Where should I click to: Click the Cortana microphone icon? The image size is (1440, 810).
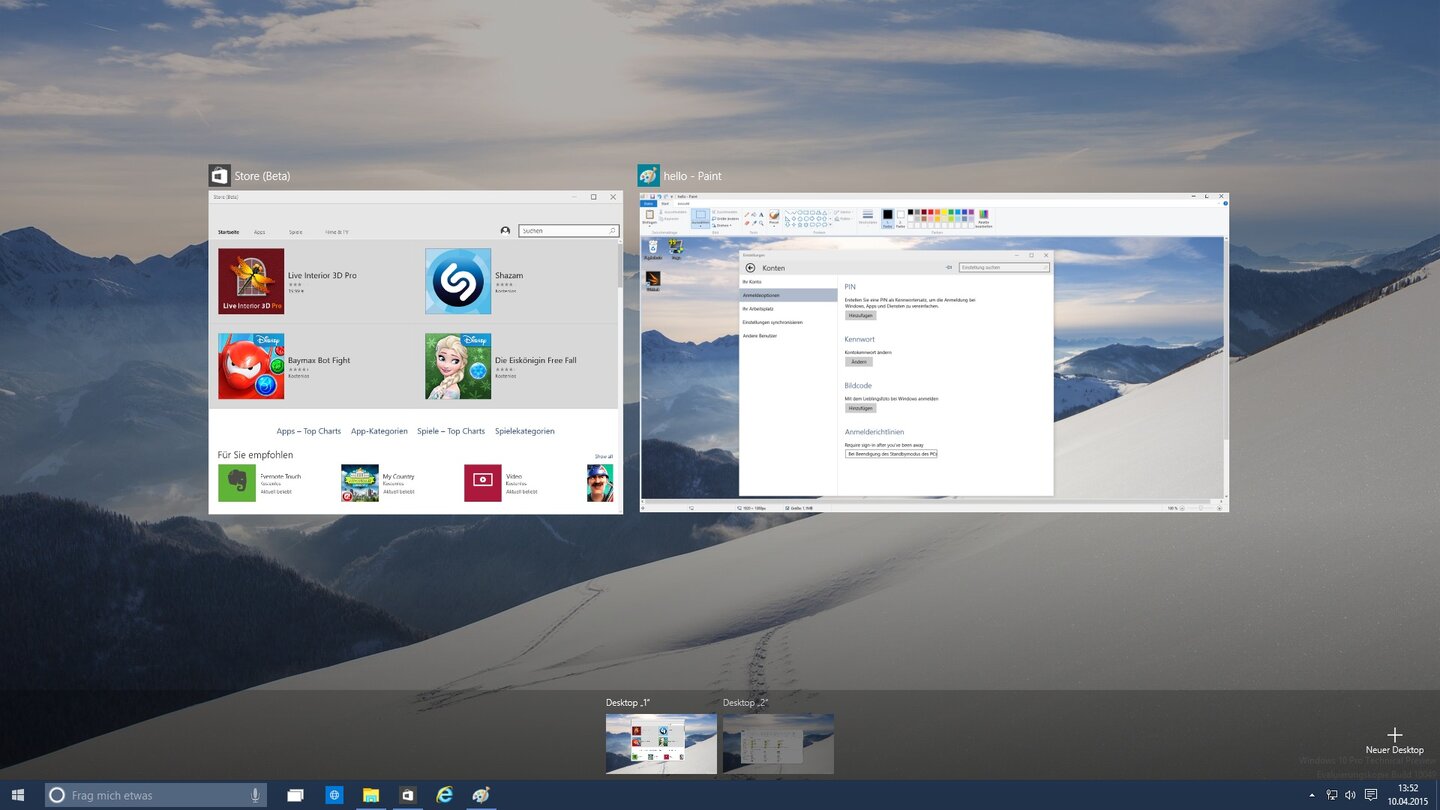(255, 795)
